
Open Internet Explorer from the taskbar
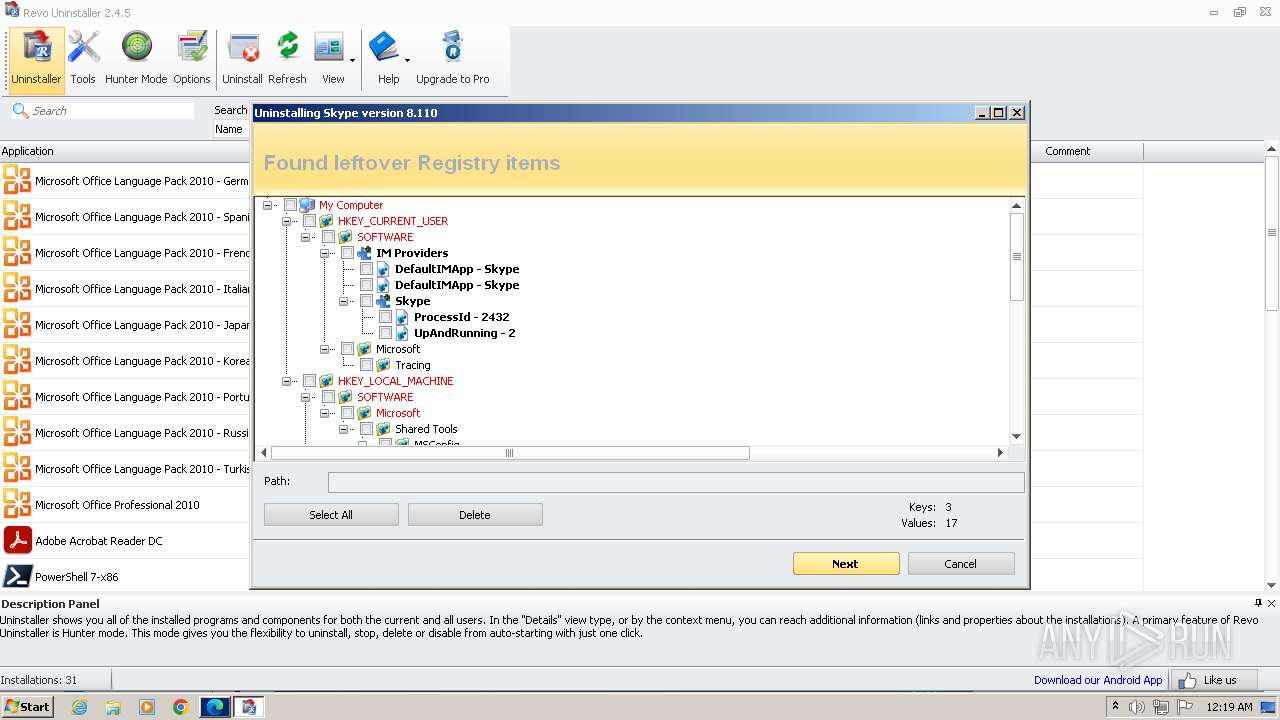[x=79, y=707]
